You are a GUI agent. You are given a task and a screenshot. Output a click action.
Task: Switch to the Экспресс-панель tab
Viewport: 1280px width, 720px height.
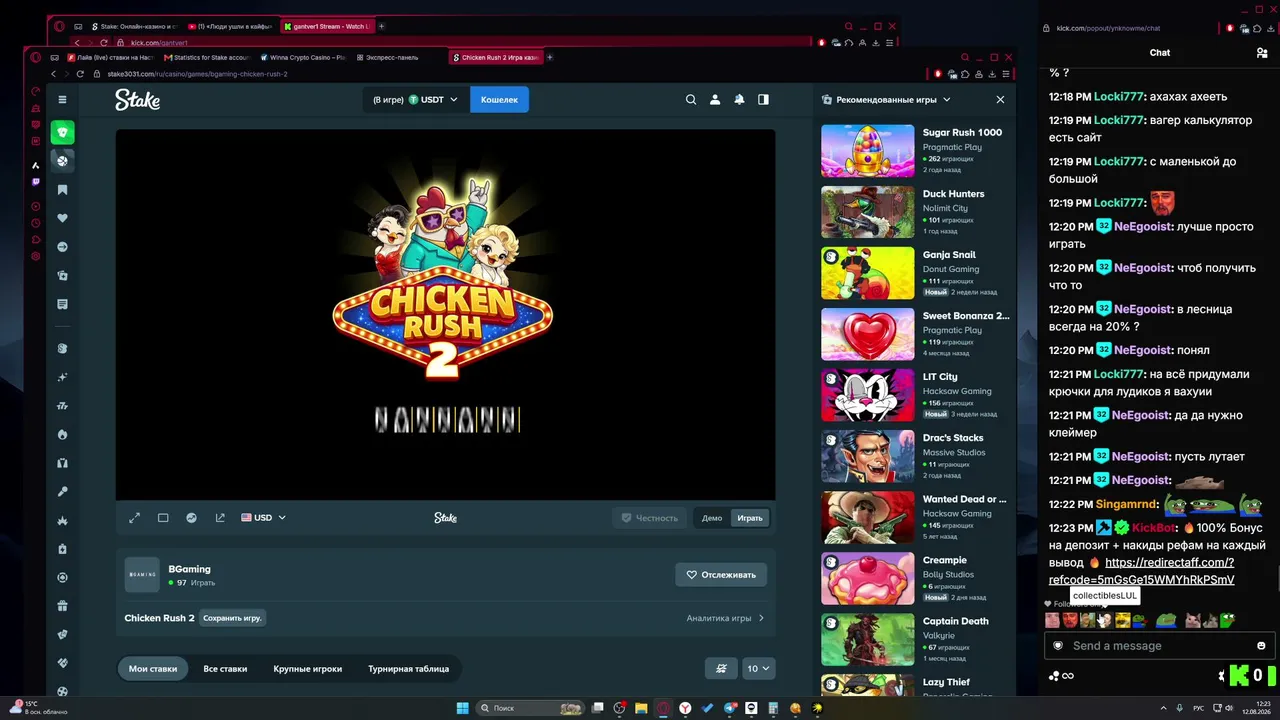coord(392,57)
